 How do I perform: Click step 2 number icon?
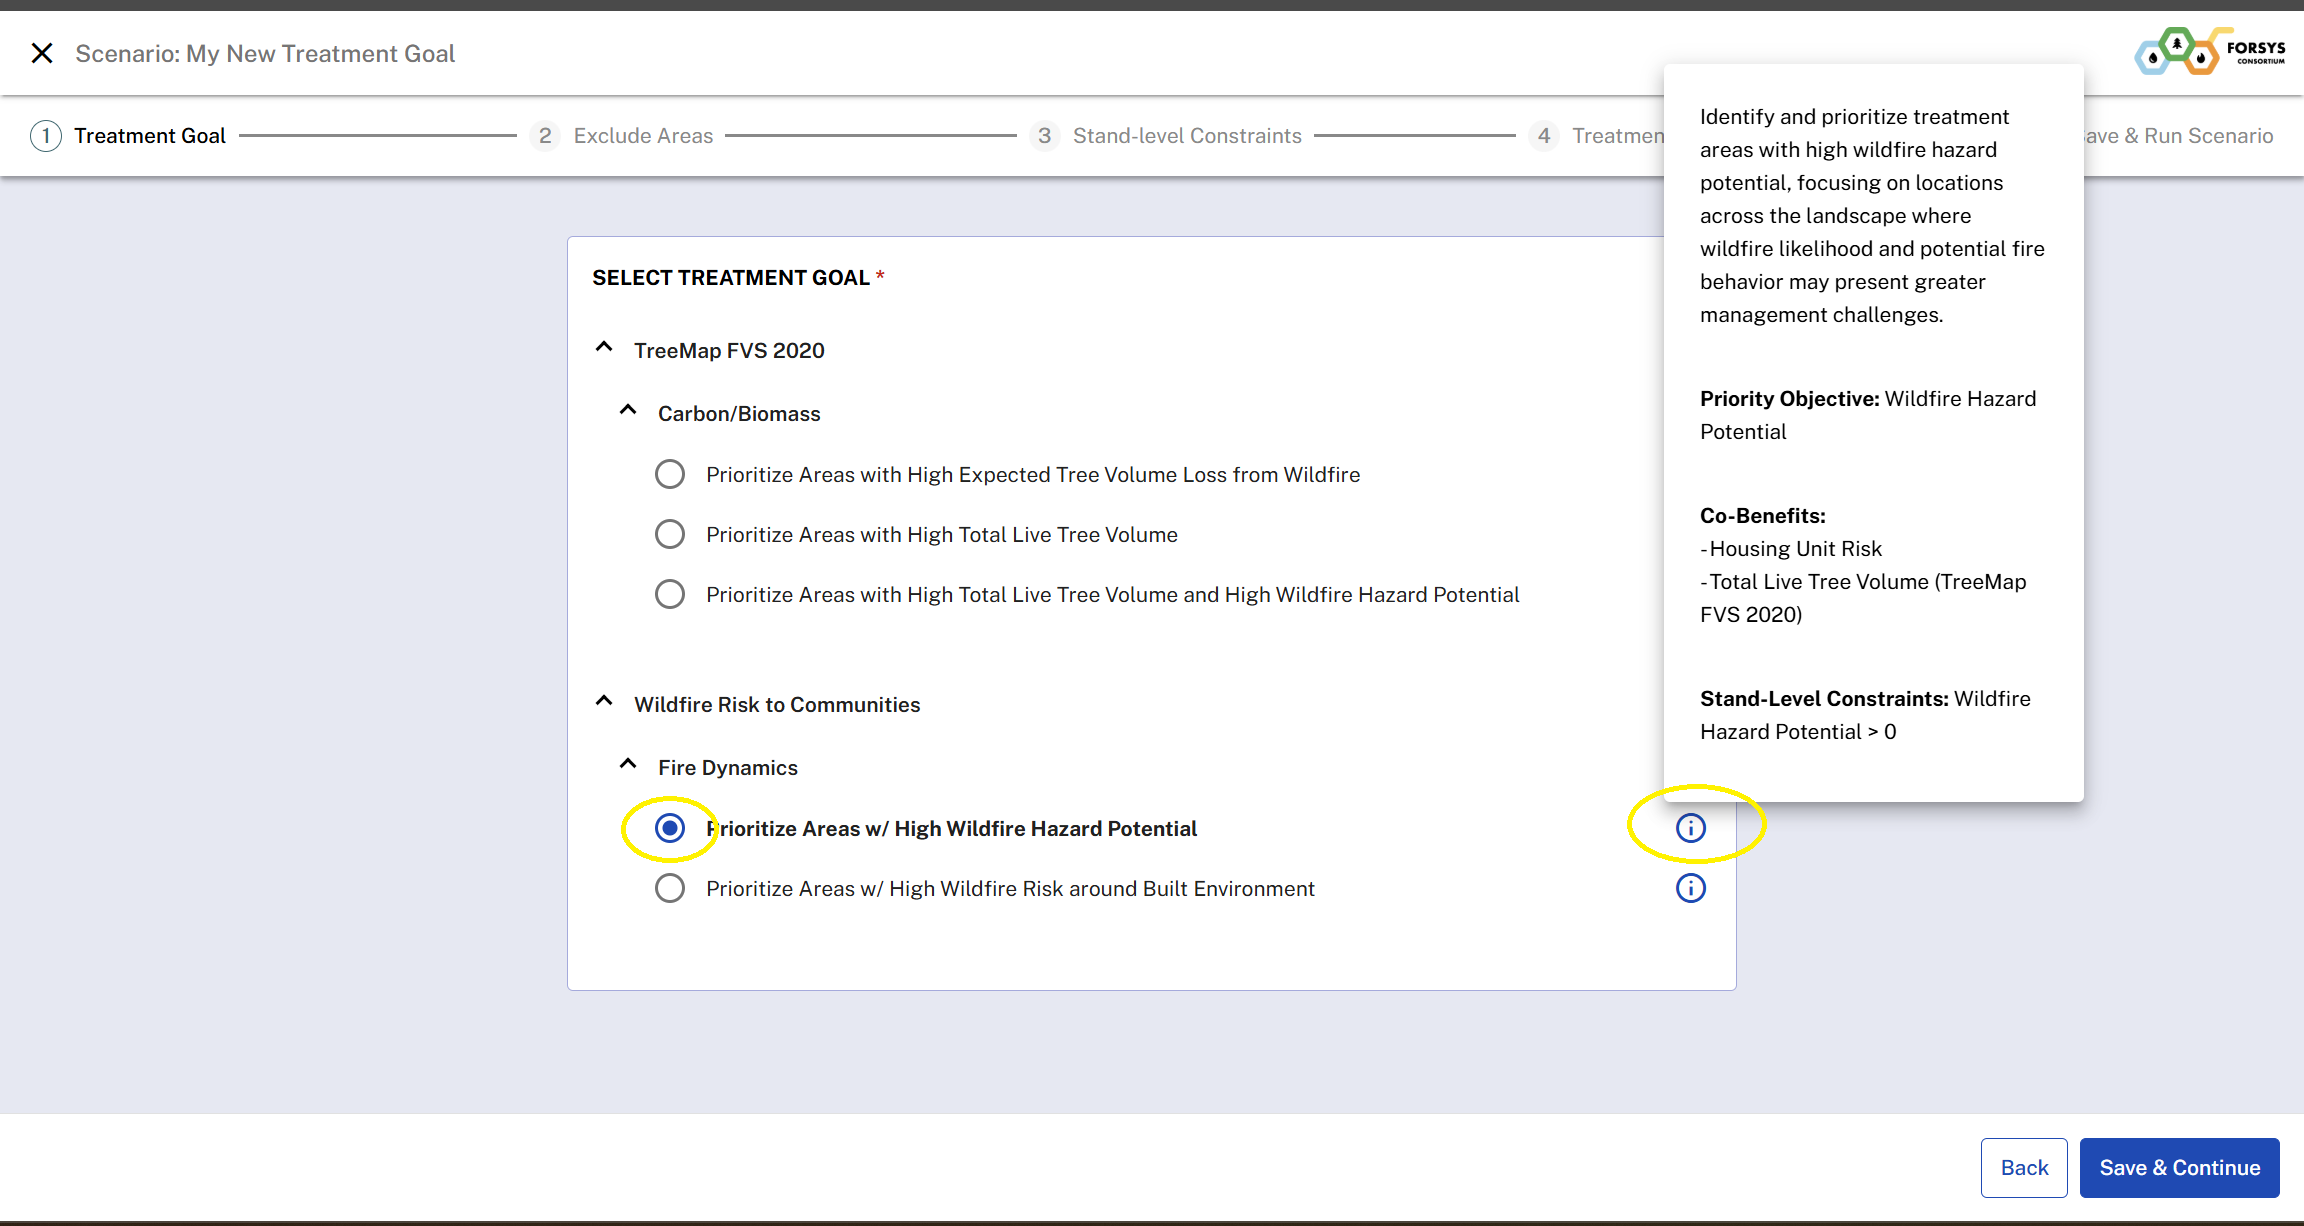(x=545, y=136)
